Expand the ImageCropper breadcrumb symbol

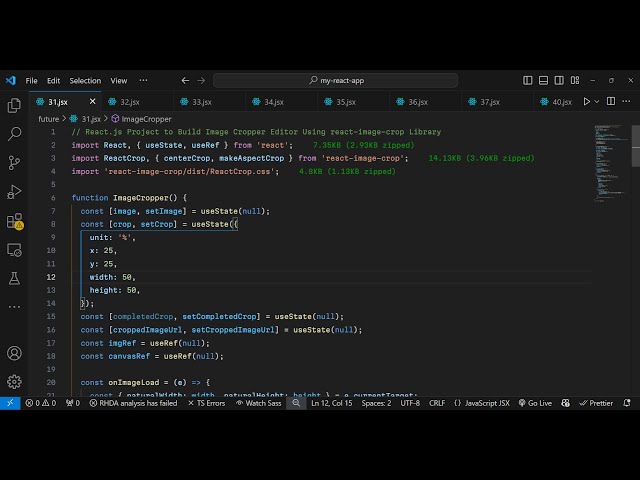(146, 118)
